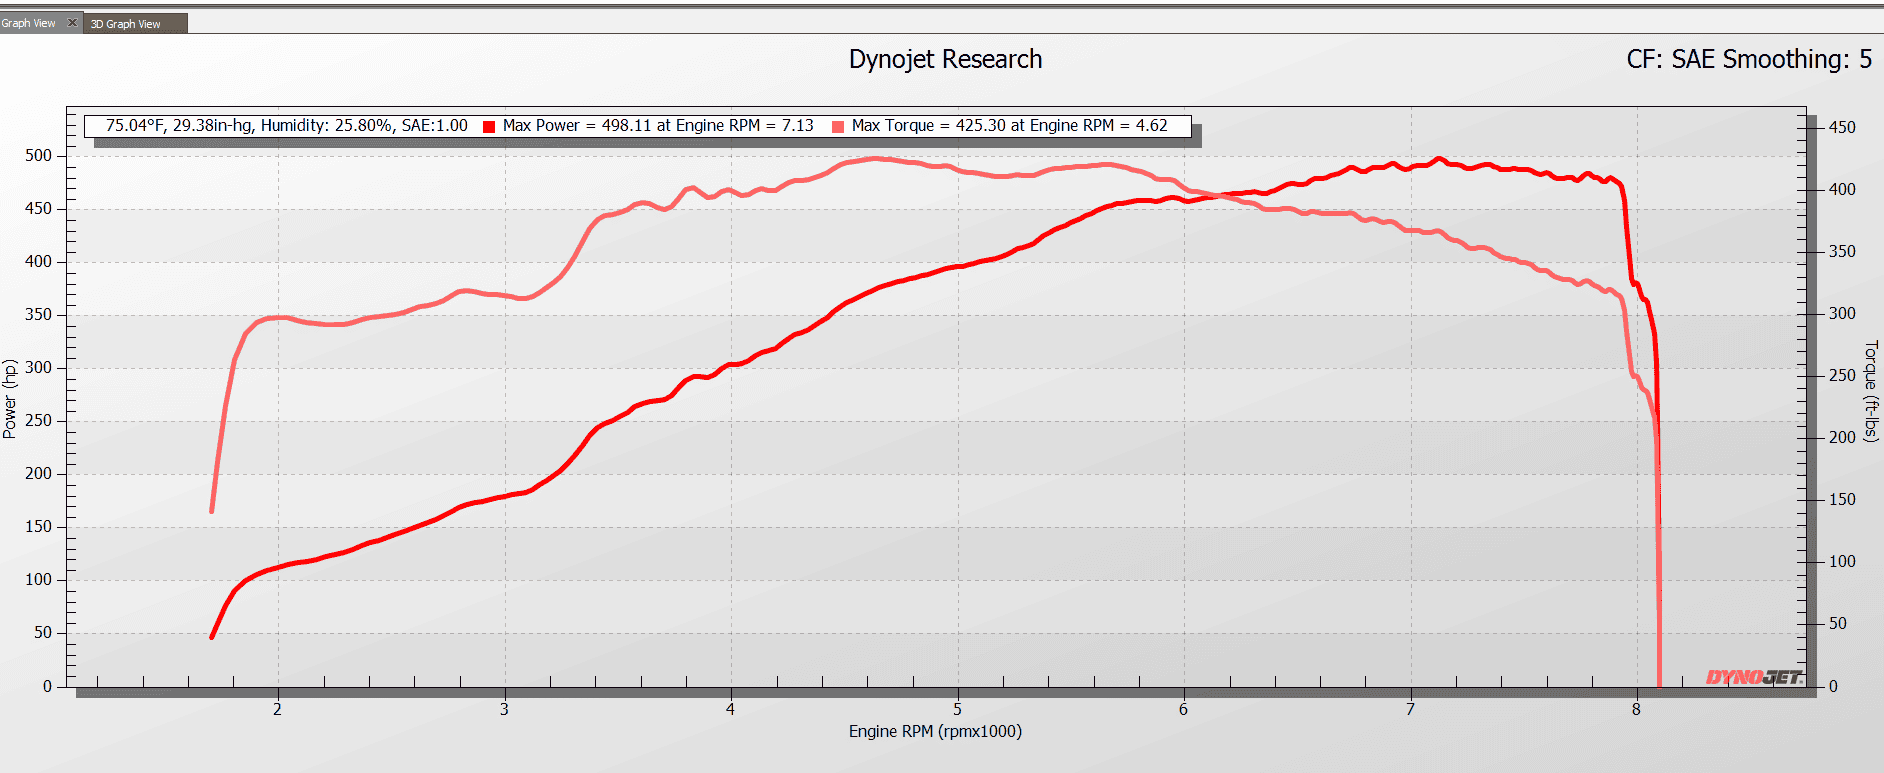
Task: Click the Power (hp) axis label
Action: (10, 399)
